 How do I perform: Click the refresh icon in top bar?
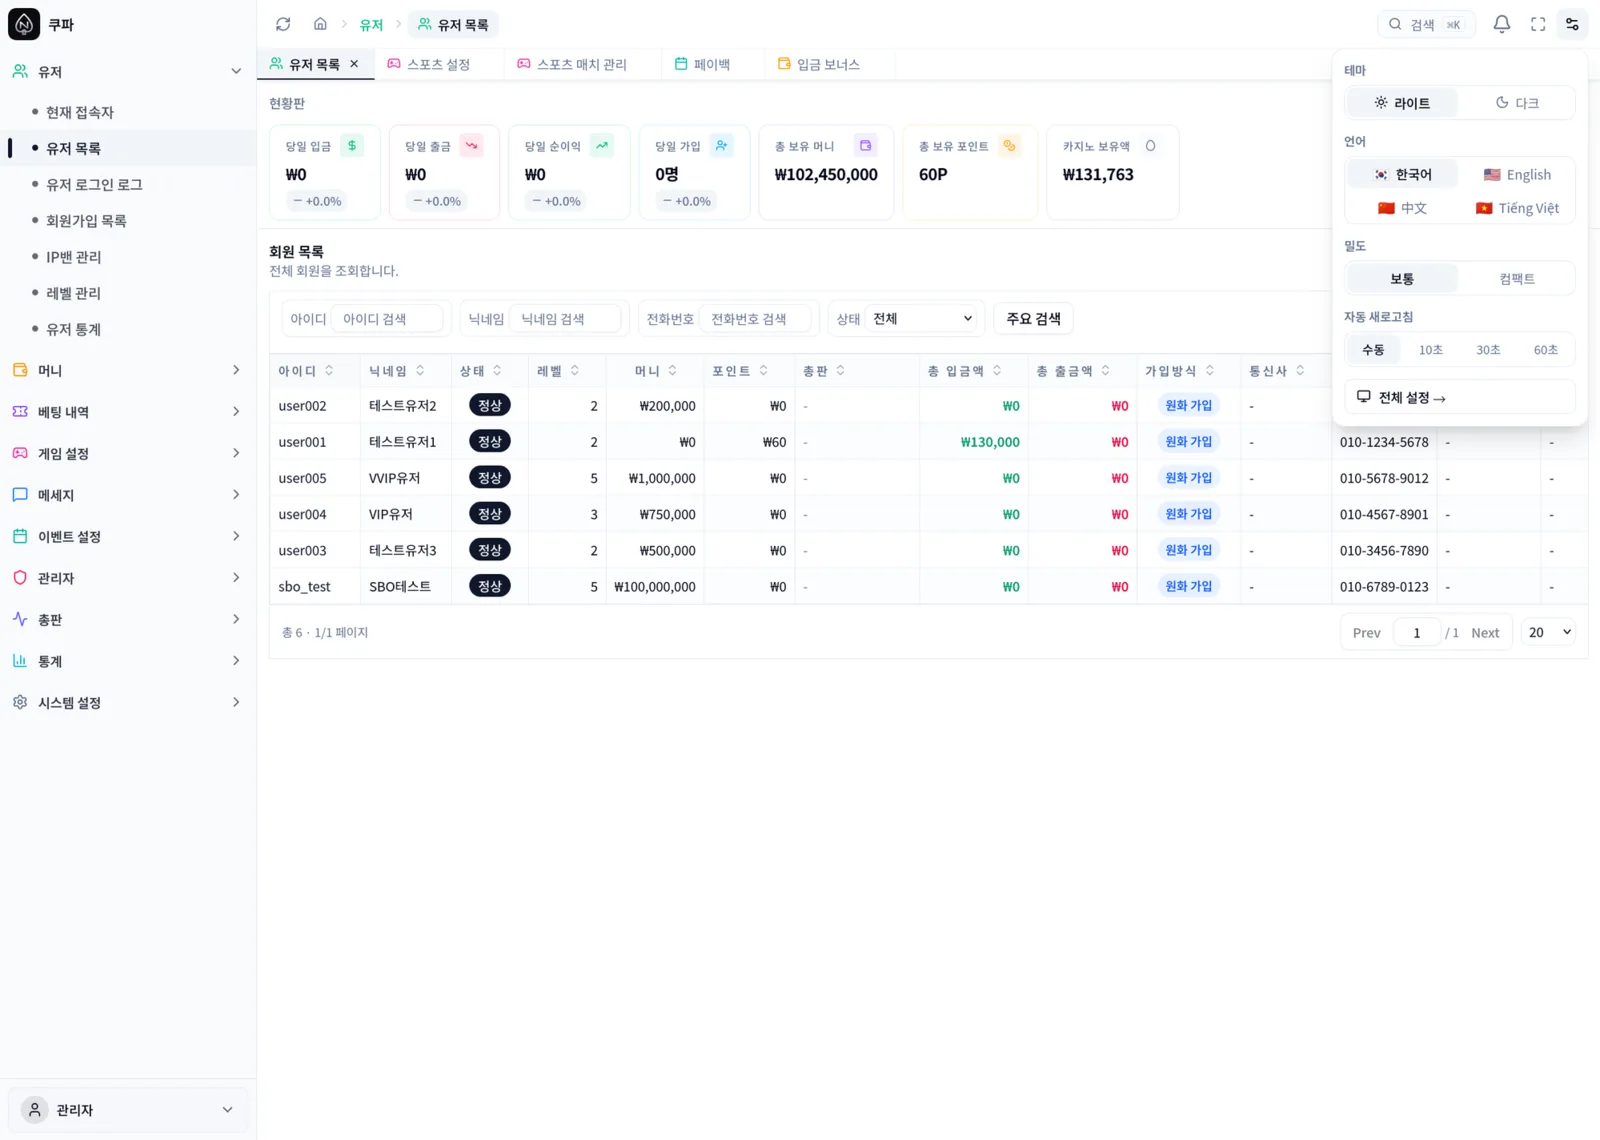tap(283, 24)
